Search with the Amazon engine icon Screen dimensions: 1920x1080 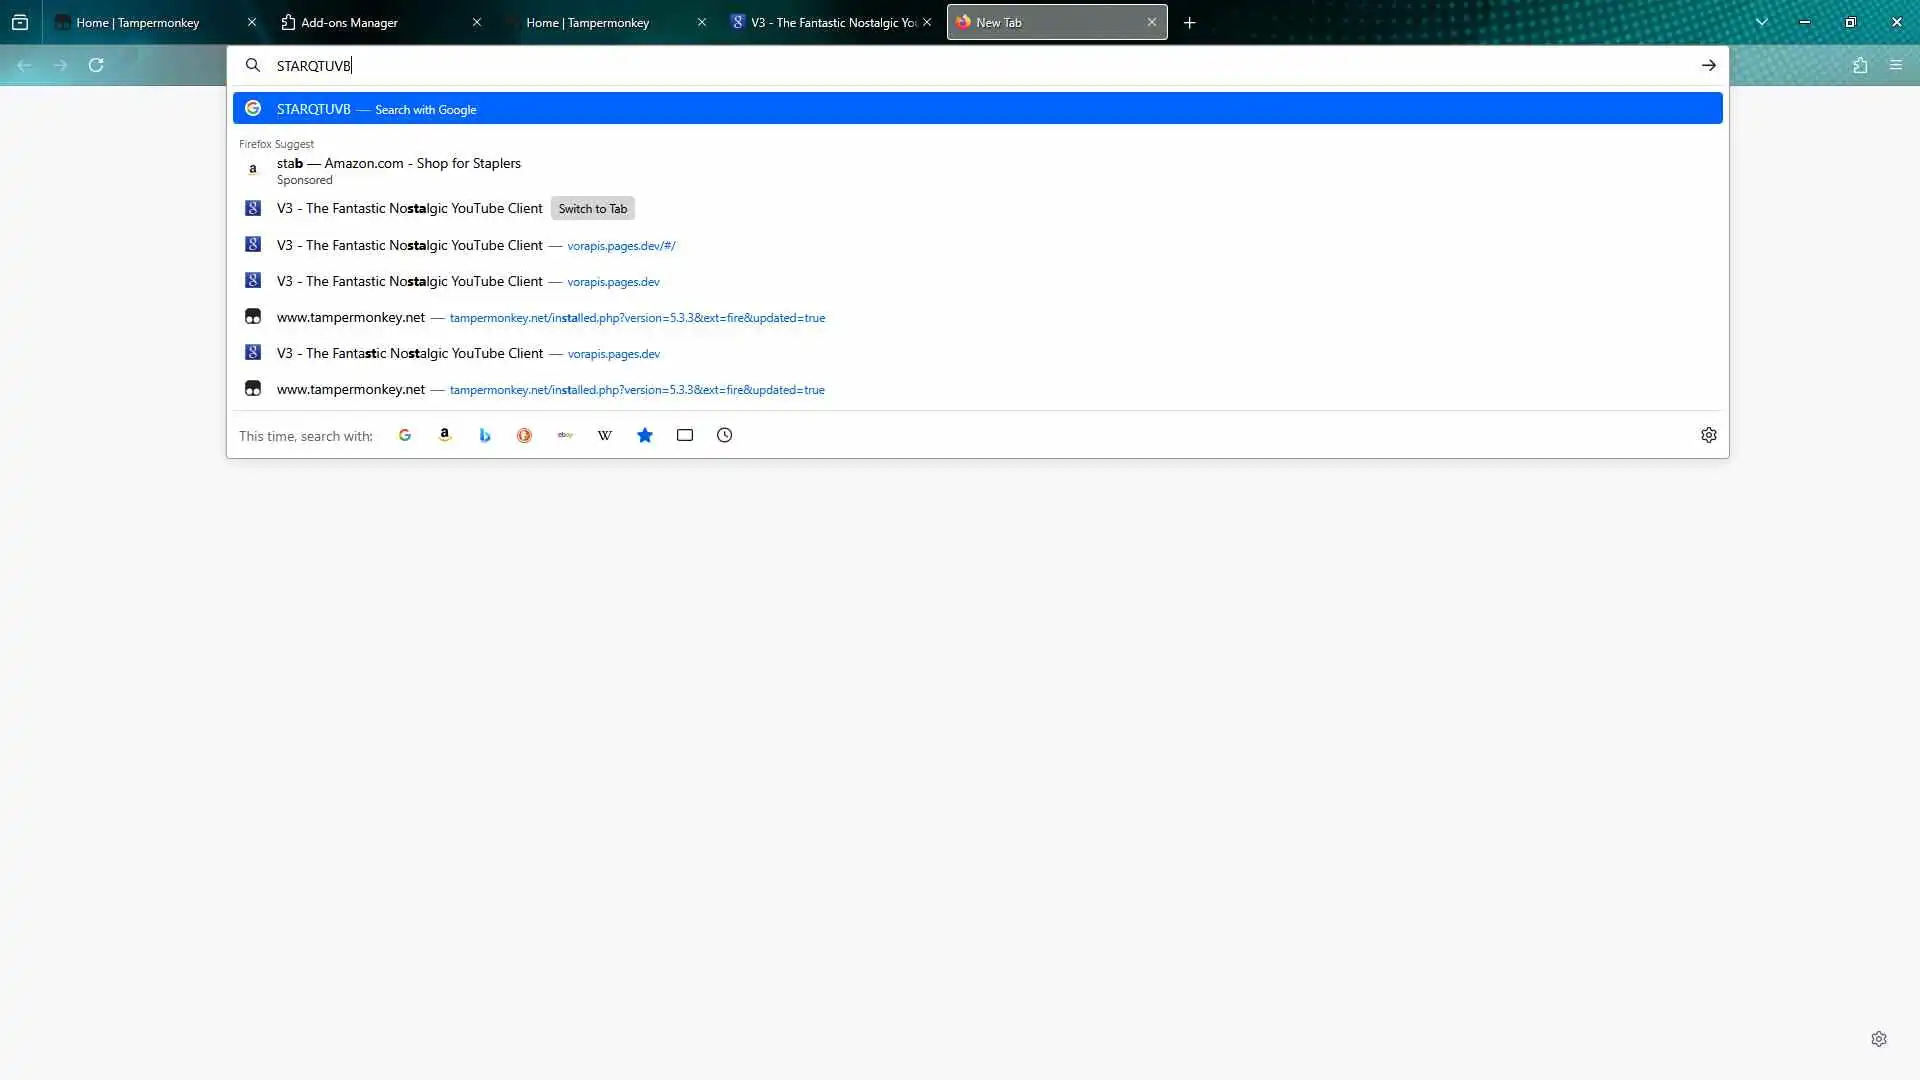point(445,435)
